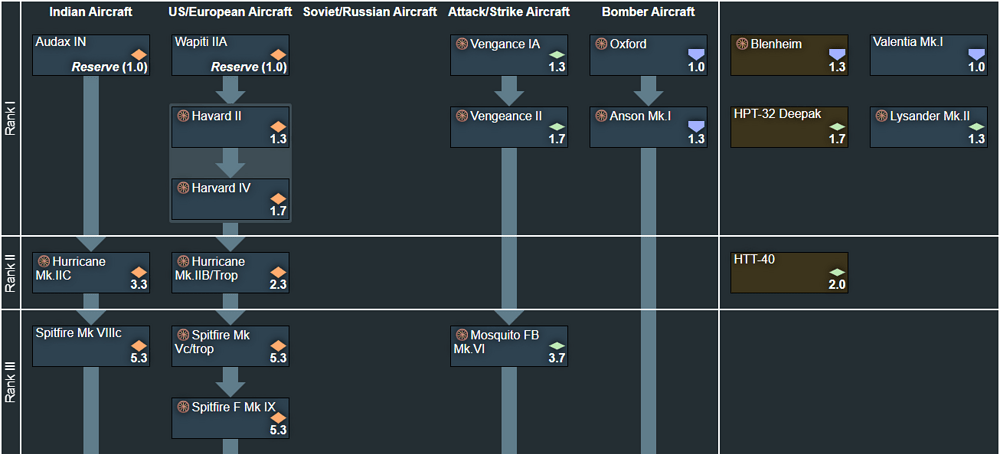
Task: Click the orange fighter diamond on Audax IN
Action: pyautogui.click(x=139, y=55)
